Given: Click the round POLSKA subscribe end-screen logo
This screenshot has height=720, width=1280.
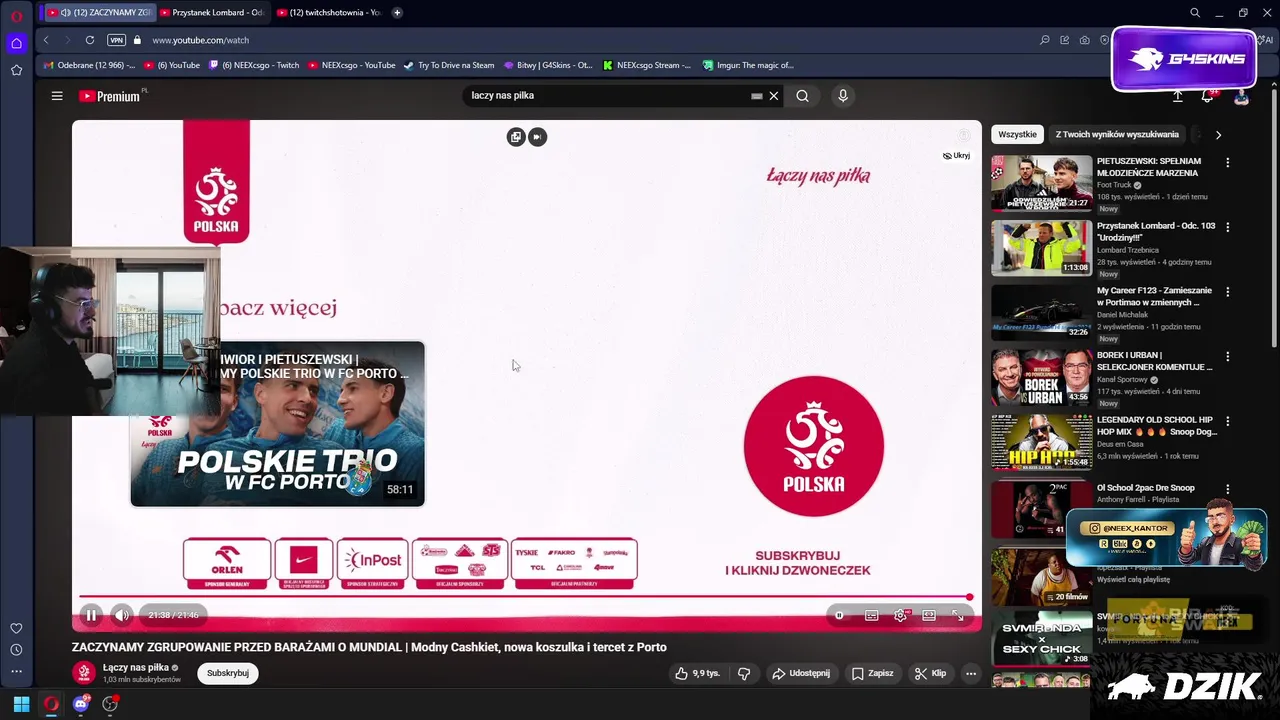Looking at the screenshot, I should [x=814, y=446].
